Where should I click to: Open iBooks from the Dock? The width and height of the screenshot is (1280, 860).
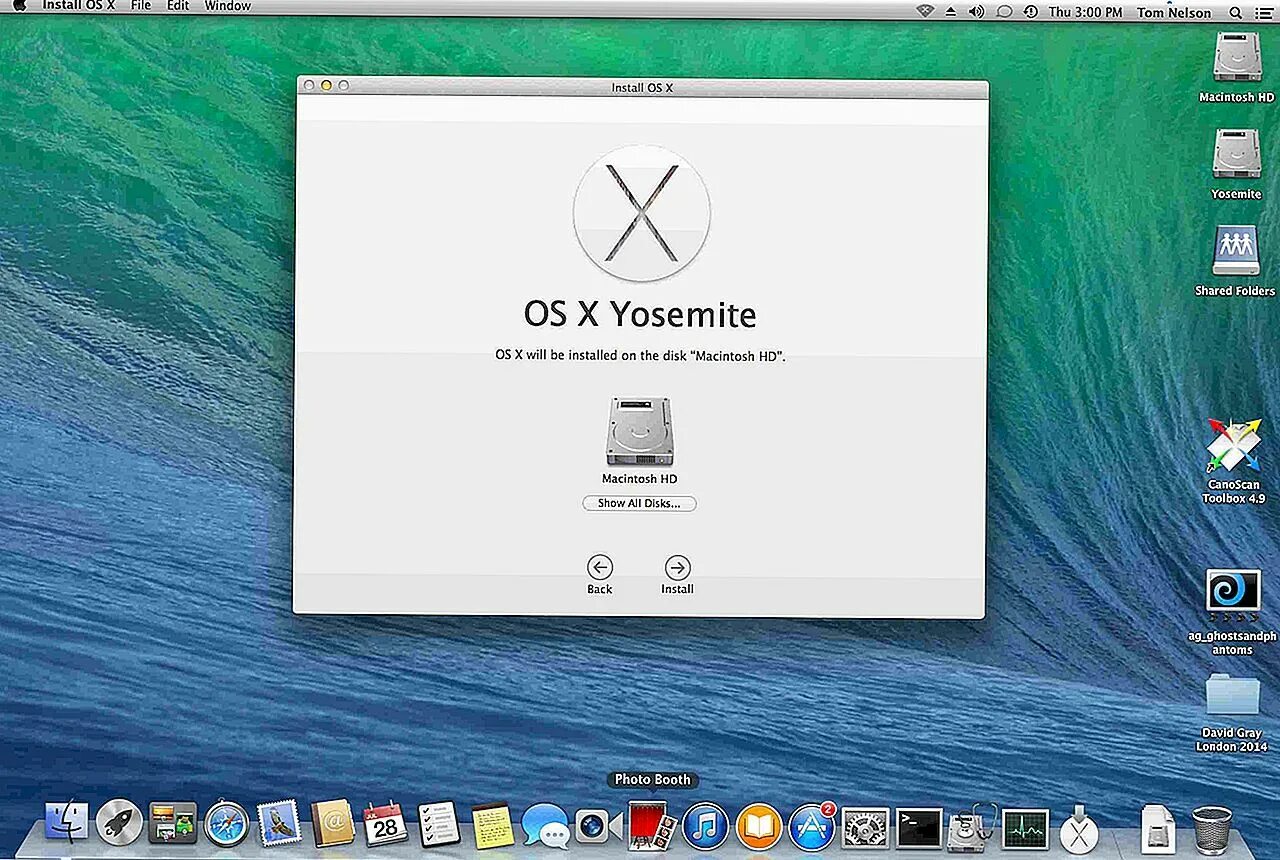[759, 826]
